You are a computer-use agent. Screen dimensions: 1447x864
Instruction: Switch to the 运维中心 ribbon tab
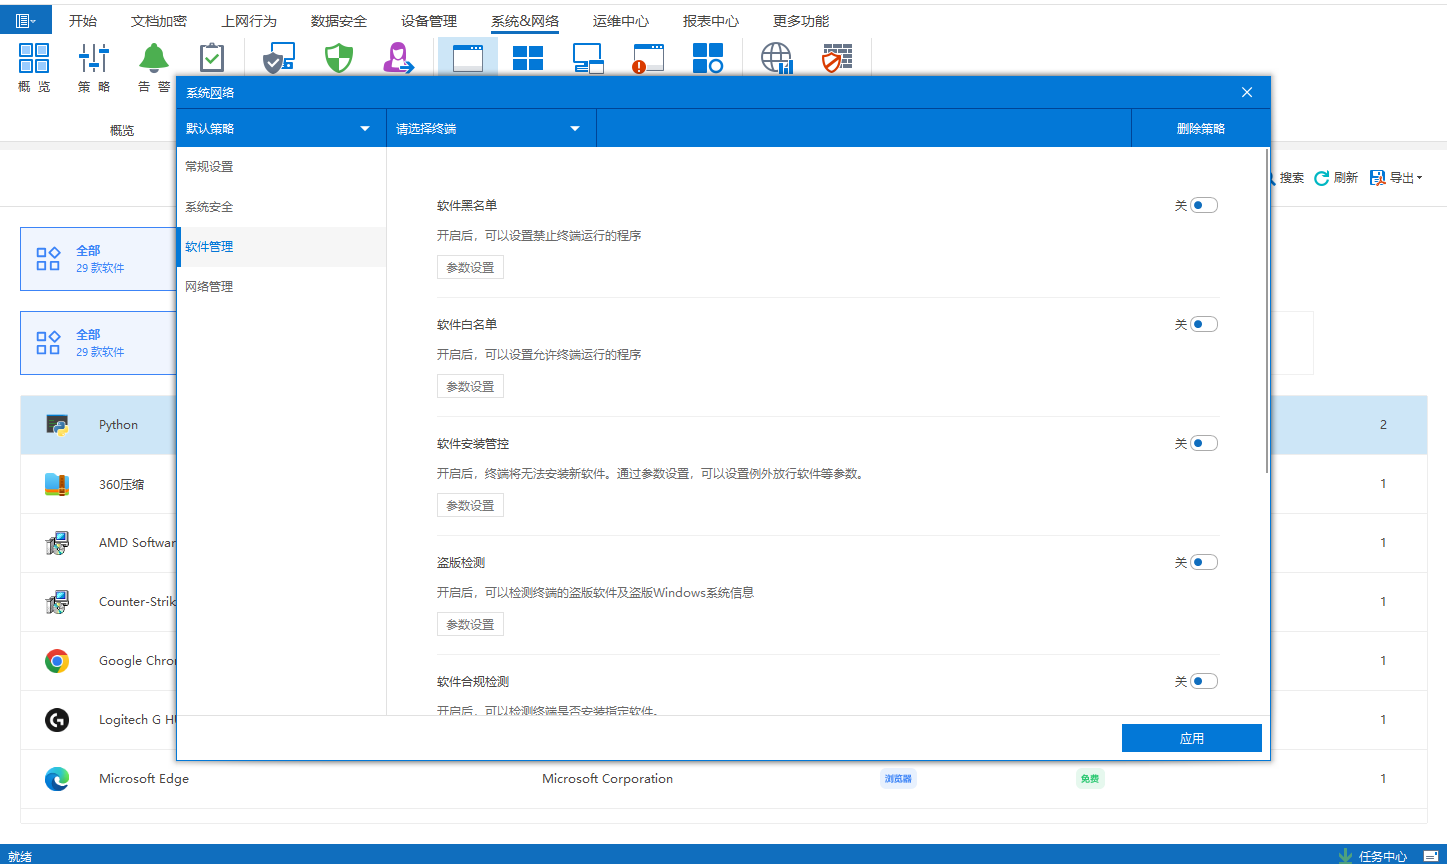point(620,21)
